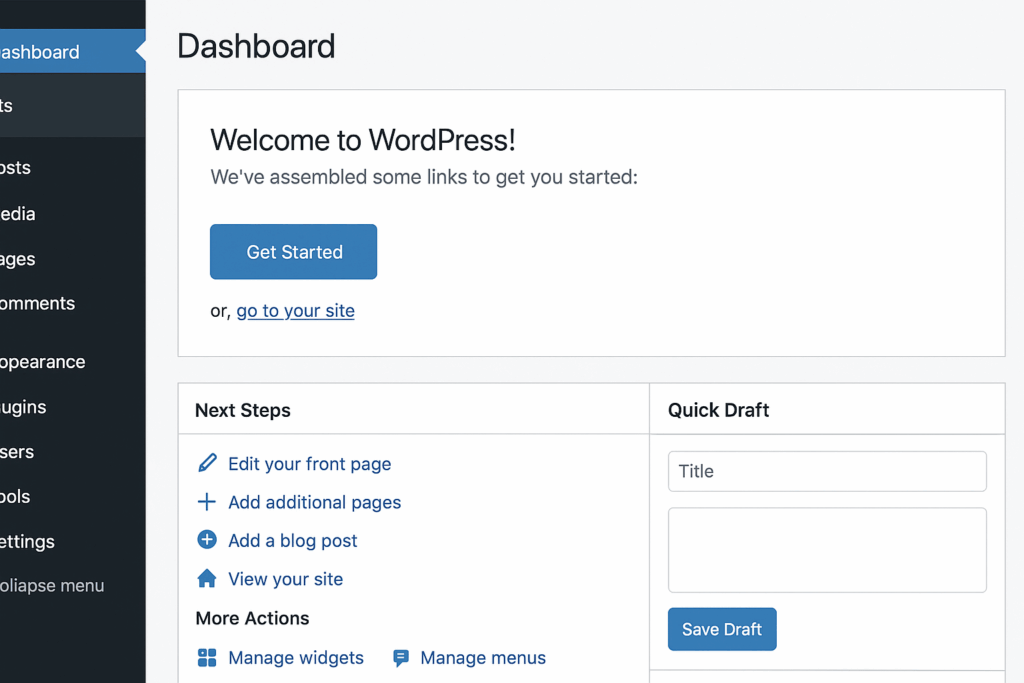Navigate to Plugins in the sidebar
This screenshot has height=683, width=1024.
[x=24, y=407]
